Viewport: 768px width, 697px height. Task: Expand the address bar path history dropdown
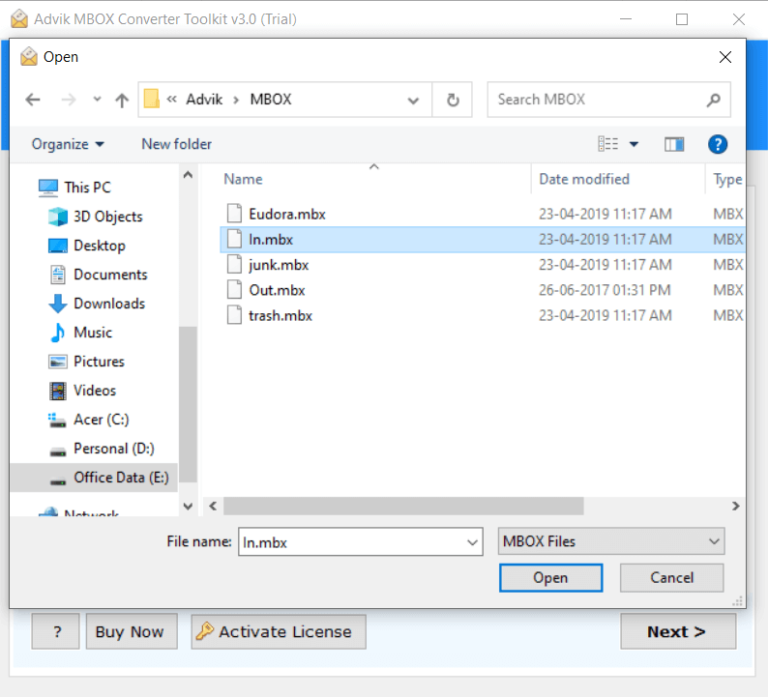tap(414, 100)
